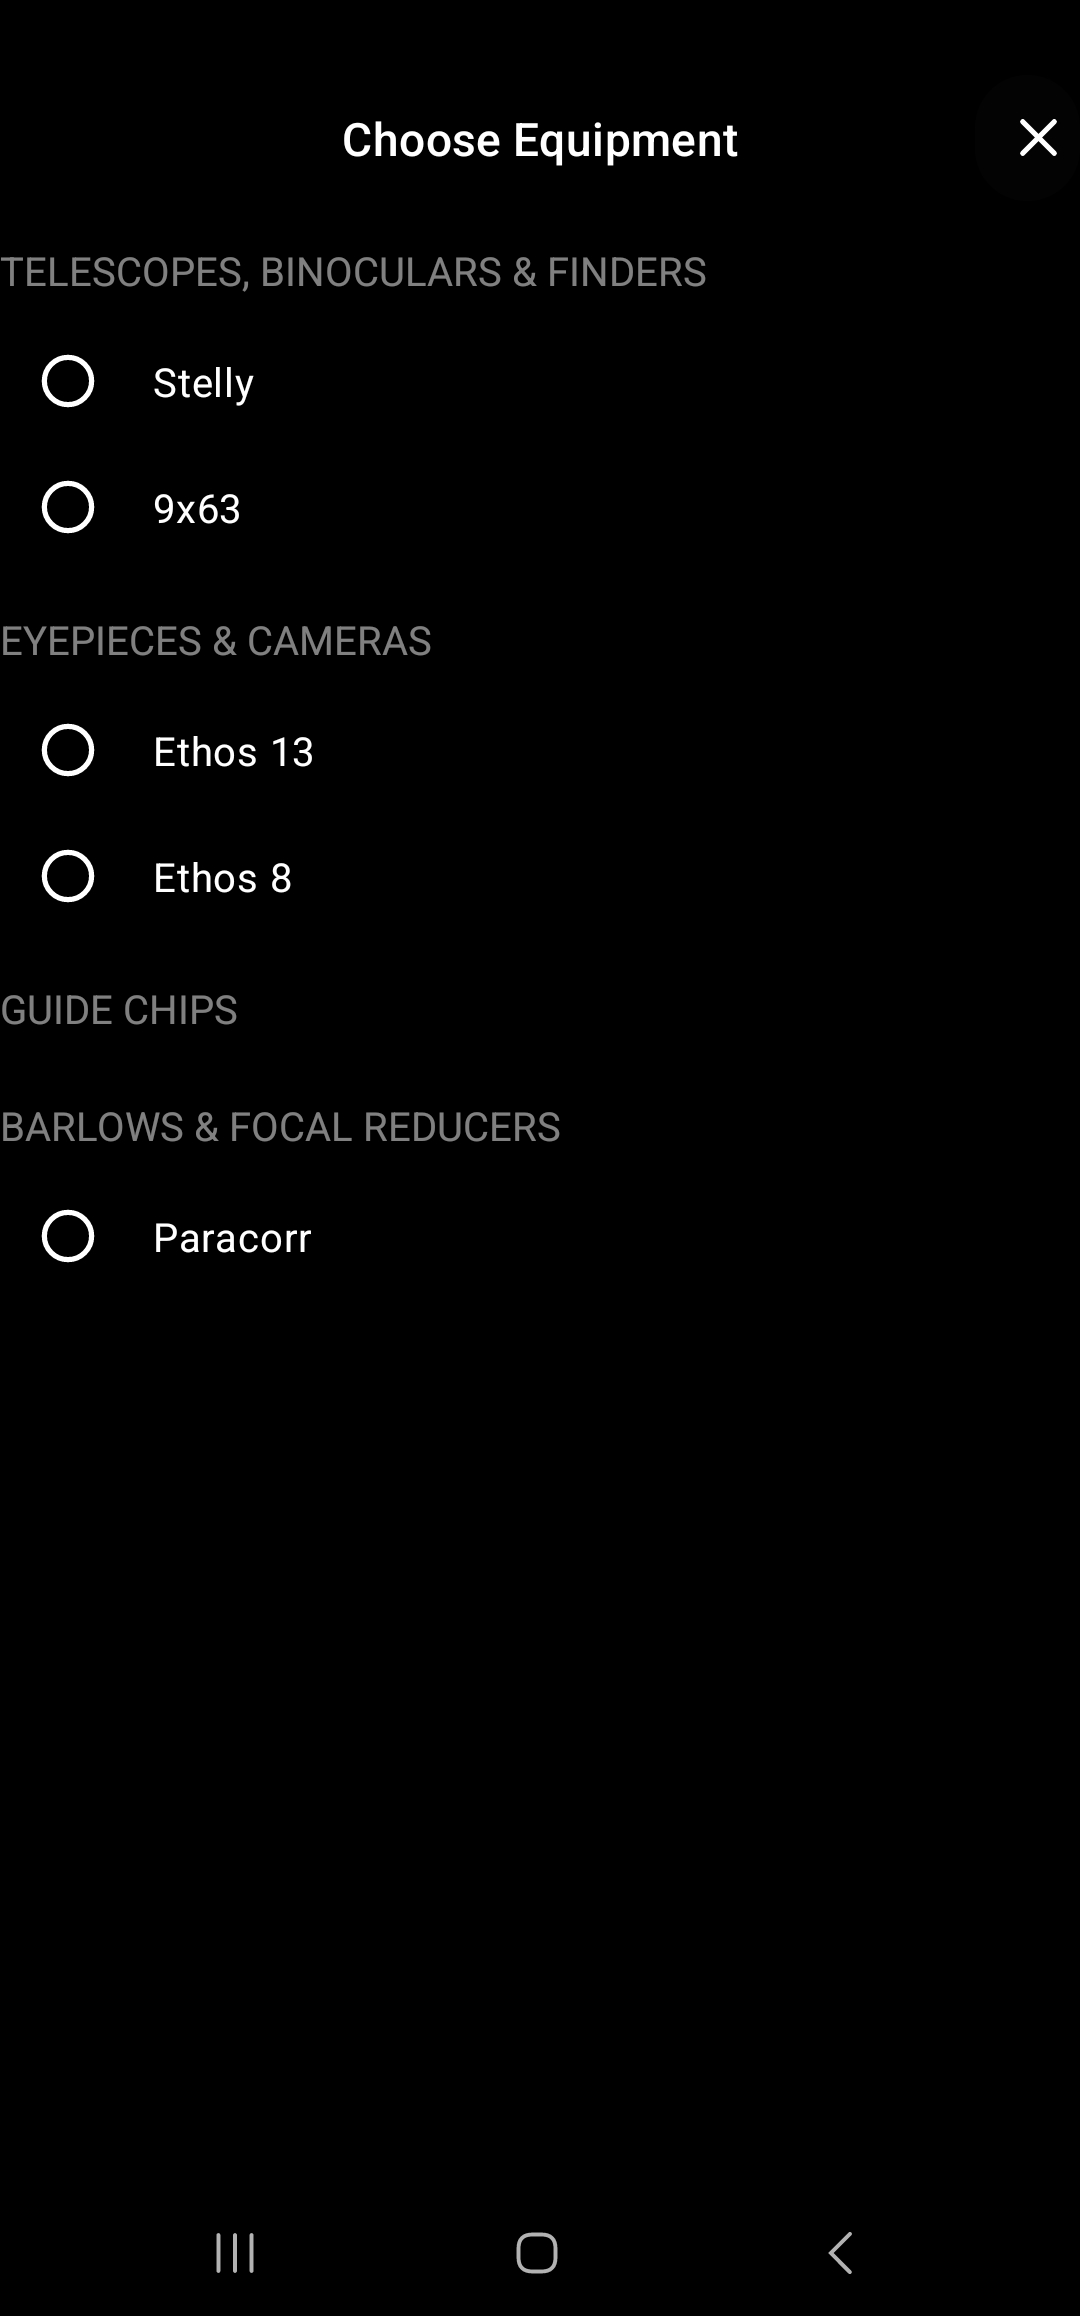Close the Choose Equipment dialog
The image size is (1080, 2316).
pos(1037,138)
